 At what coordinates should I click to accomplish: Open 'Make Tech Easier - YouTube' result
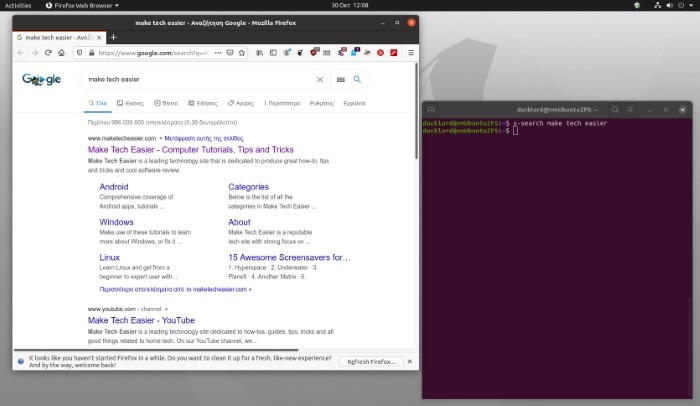pos(141,320)
